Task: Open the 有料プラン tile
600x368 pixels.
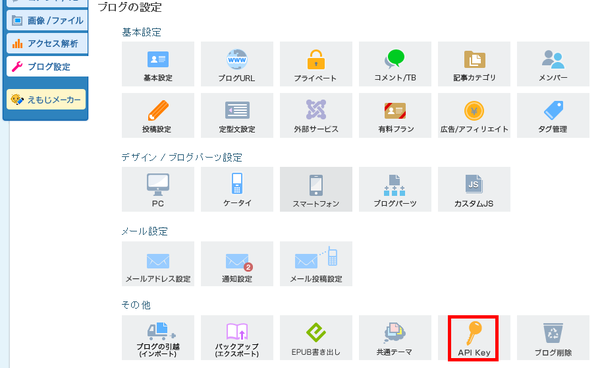Action: point(395,115)
